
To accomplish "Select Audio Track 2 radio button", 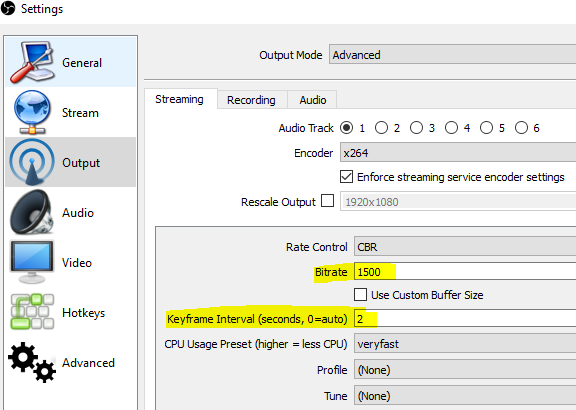I will pyautogui.click(x=381, y=128).
